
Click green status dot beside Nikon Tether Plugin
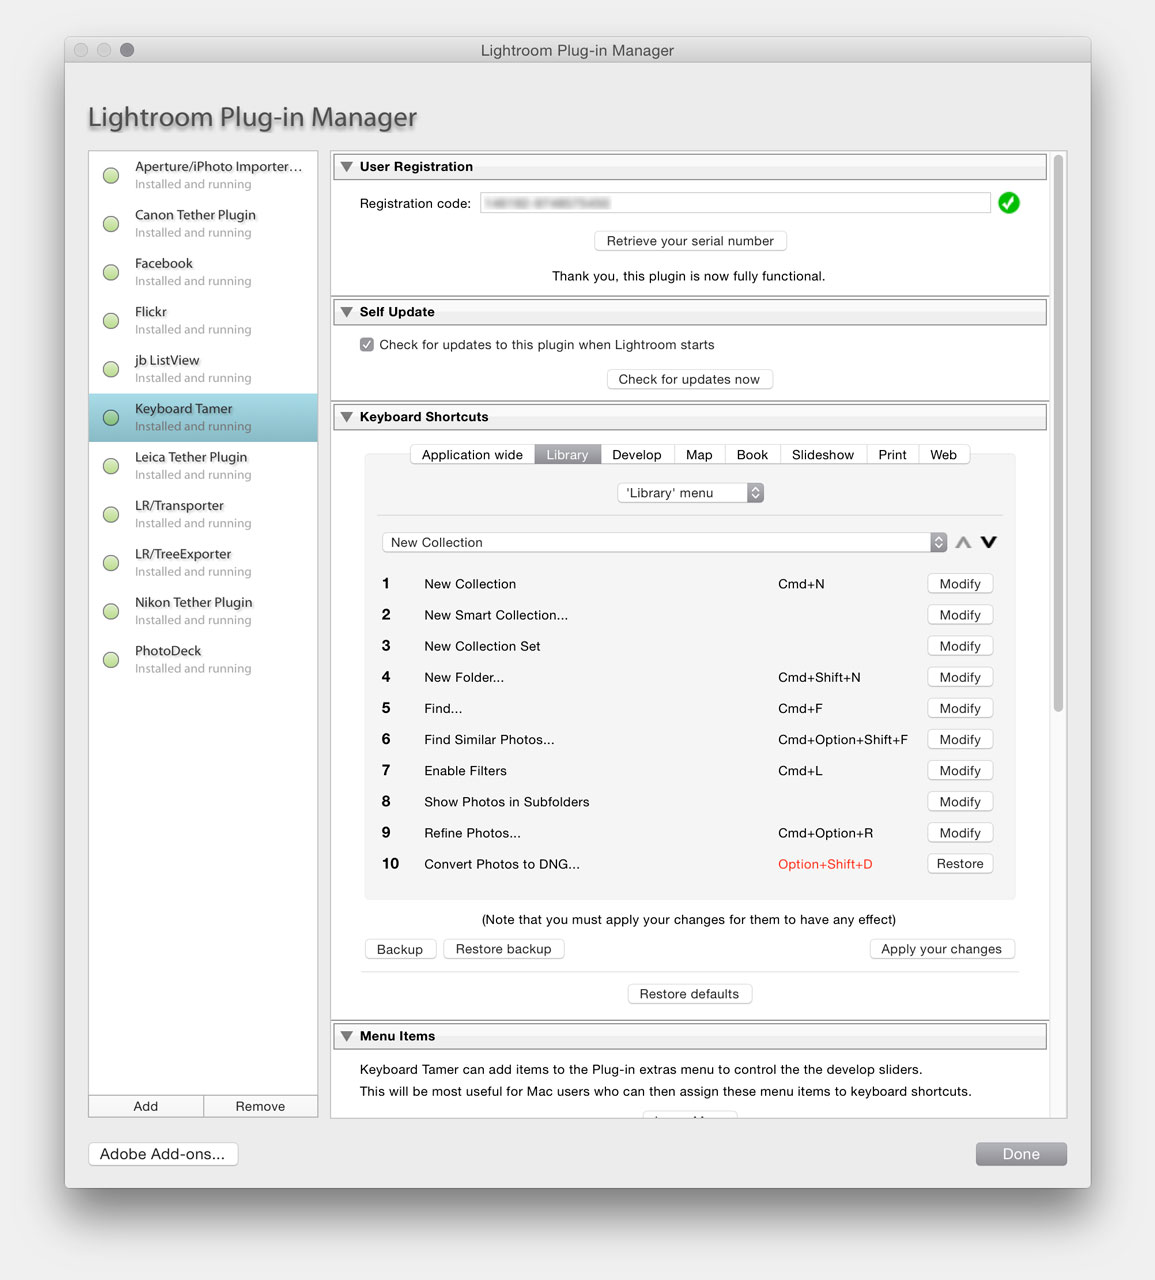pos(111,611)
